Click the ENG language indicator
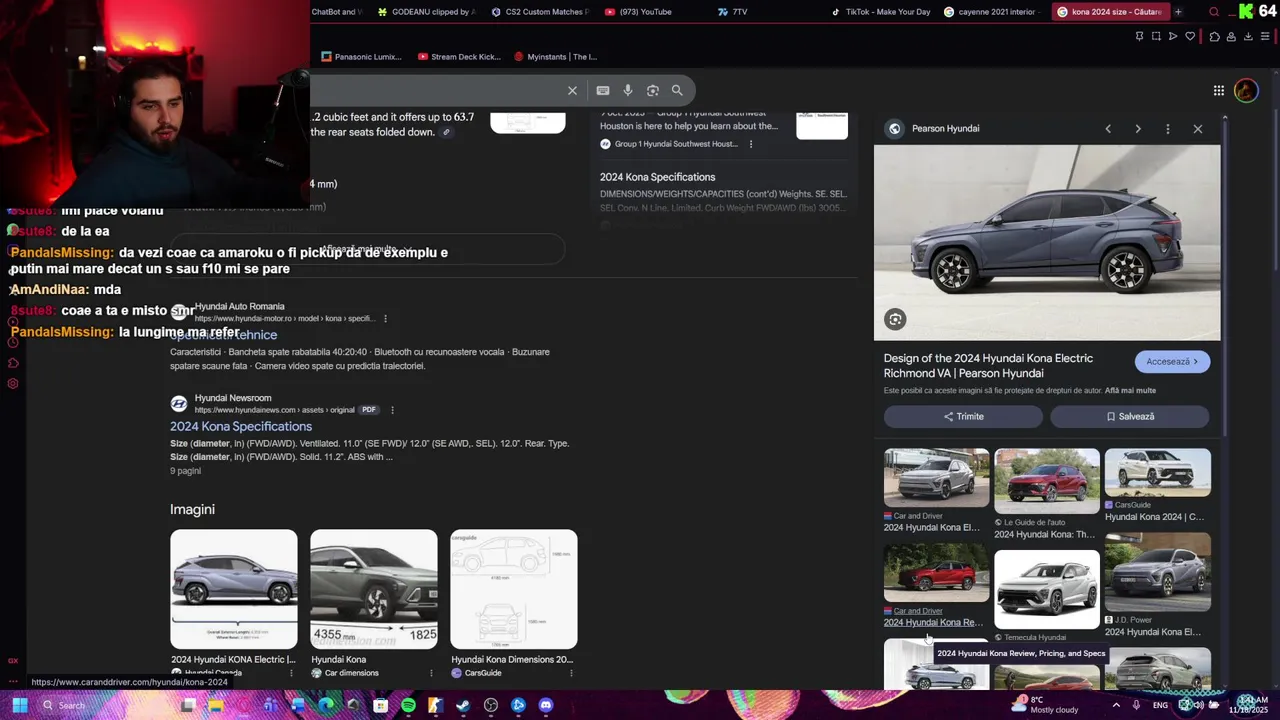The width and height of the screenshot is (1280, 720). 1160,705
